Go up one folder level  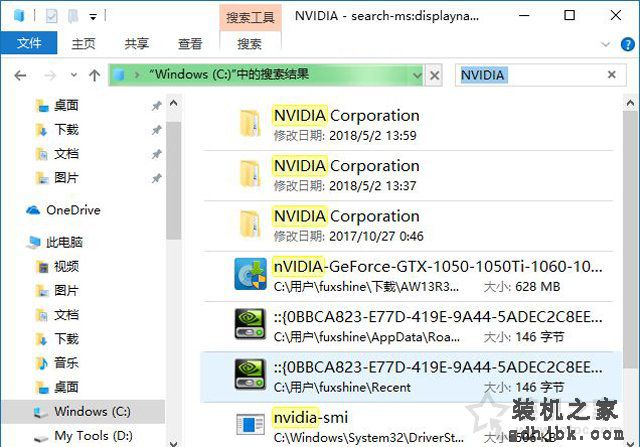pos(94,75)
